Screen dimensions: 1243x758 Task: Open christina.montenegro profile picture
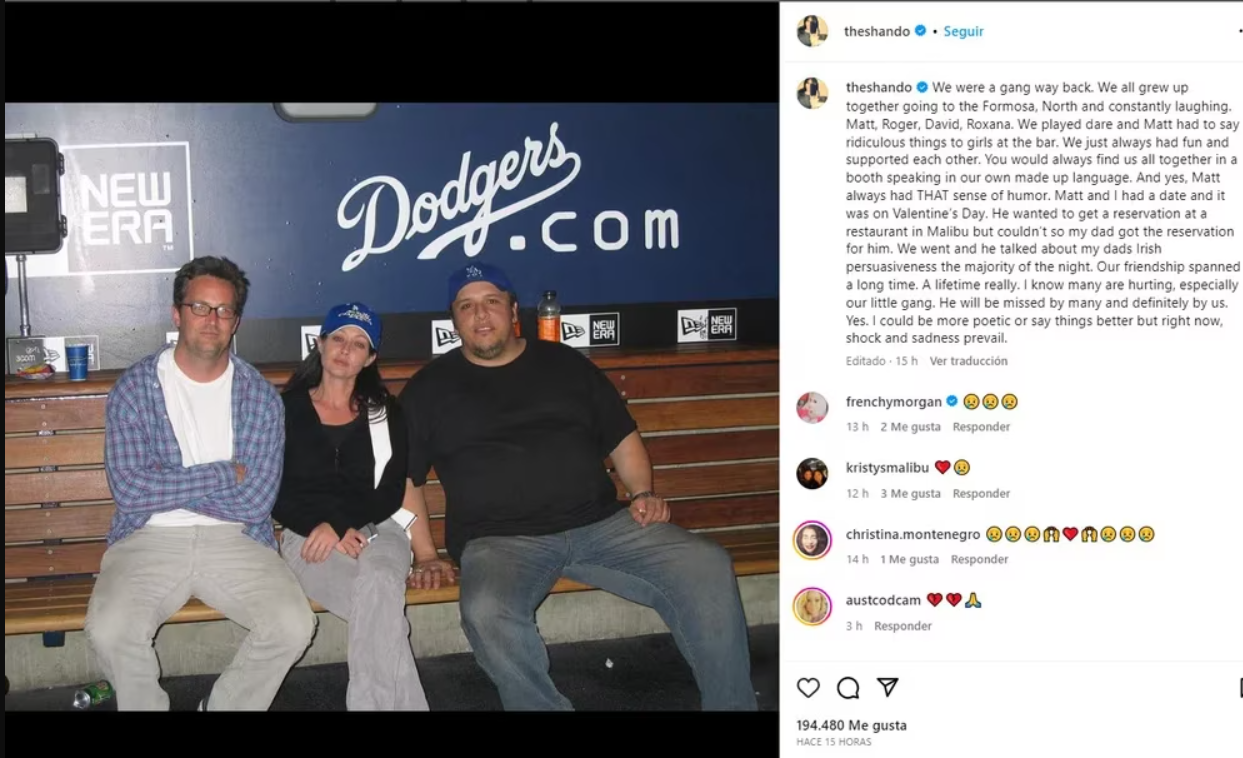(x=812, y=540)
